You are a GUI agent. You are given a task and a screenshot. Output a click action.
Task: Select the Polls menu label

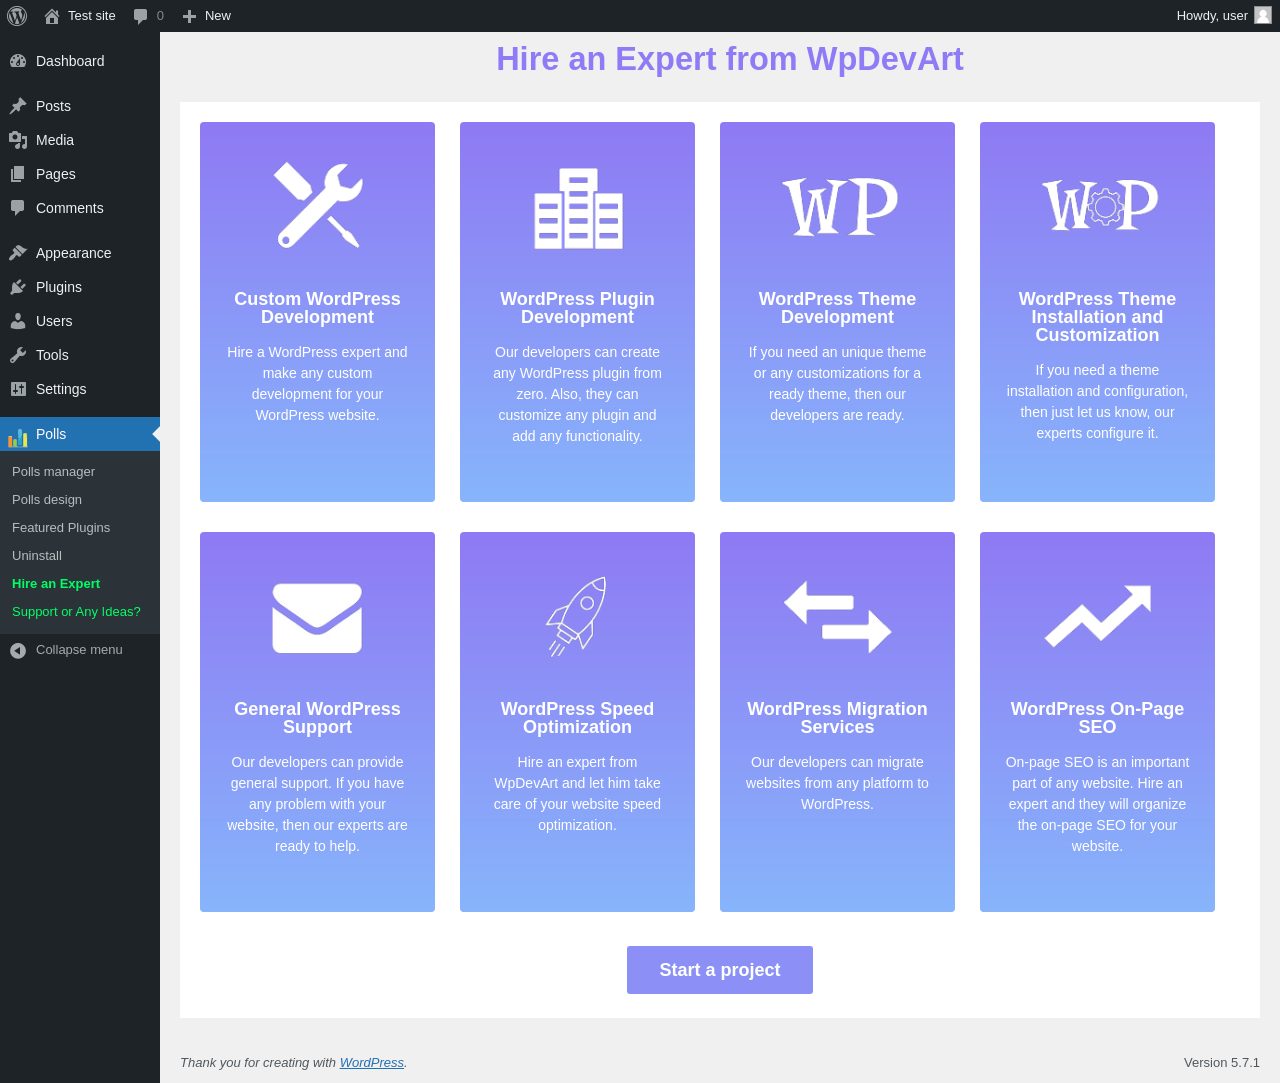click(x=51, y=434)
